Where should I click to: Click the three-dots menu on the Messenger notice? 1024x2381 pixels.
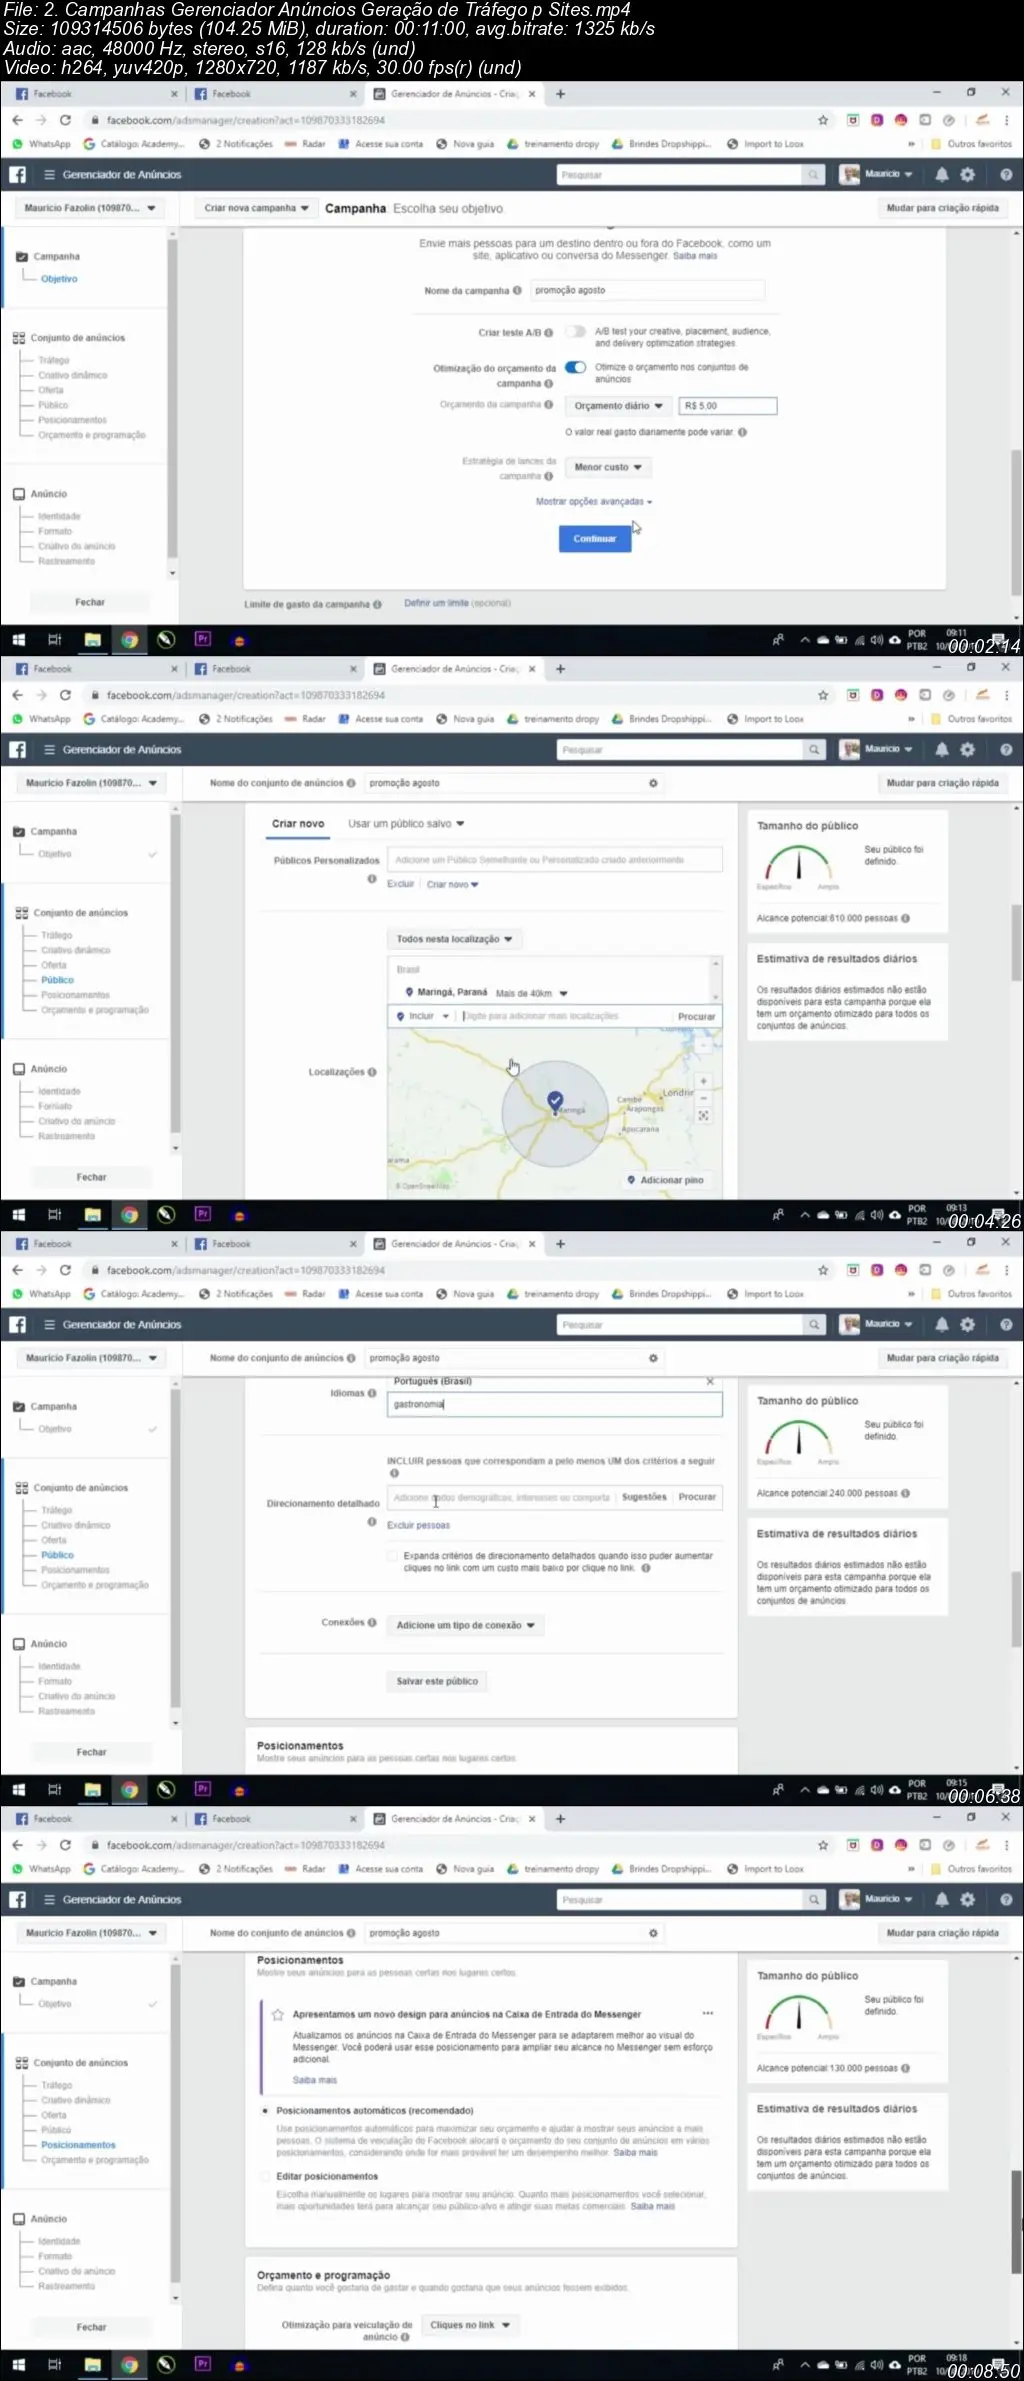click(708, 2013)
